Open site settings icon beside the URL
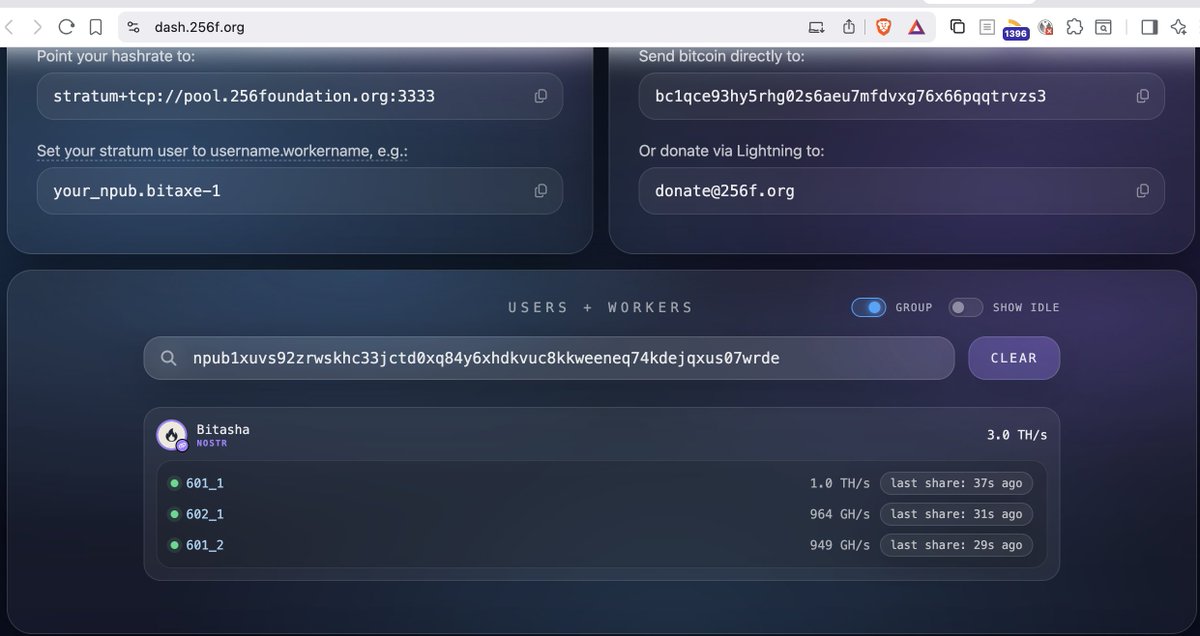The width and height of the screenshot is (1200, 636). (x=134, y=27)
